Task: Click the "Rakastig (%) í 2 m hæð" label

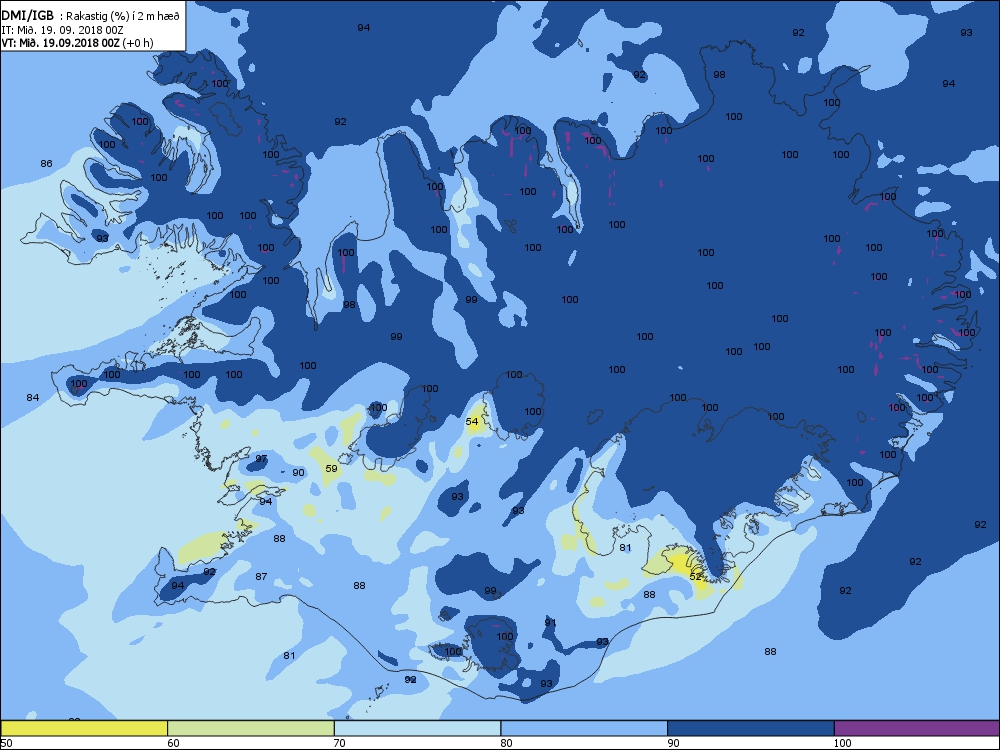Action: tap(124, 17)
